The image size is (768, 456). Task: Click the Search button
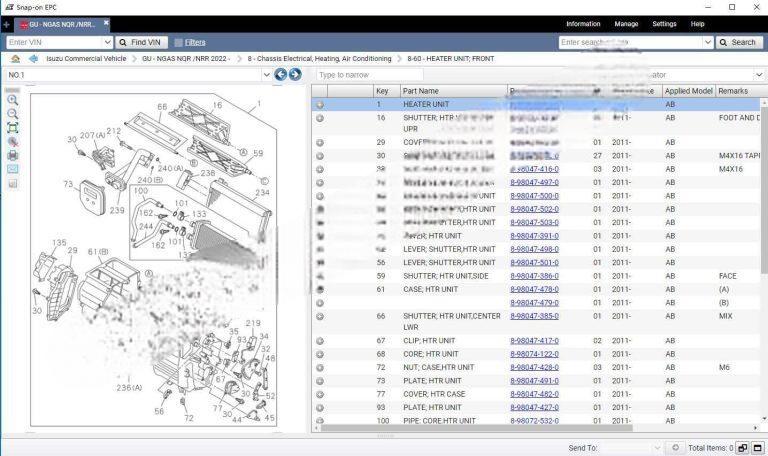coord(738,42)
